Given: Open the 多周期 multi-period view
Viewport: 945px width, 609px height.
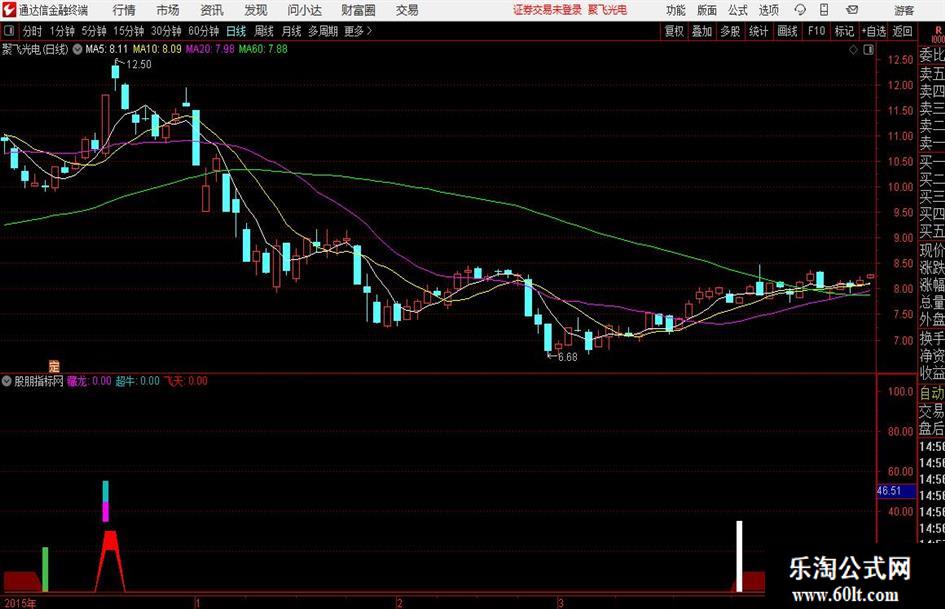Looking at the screenshot, I should (322, 31).
